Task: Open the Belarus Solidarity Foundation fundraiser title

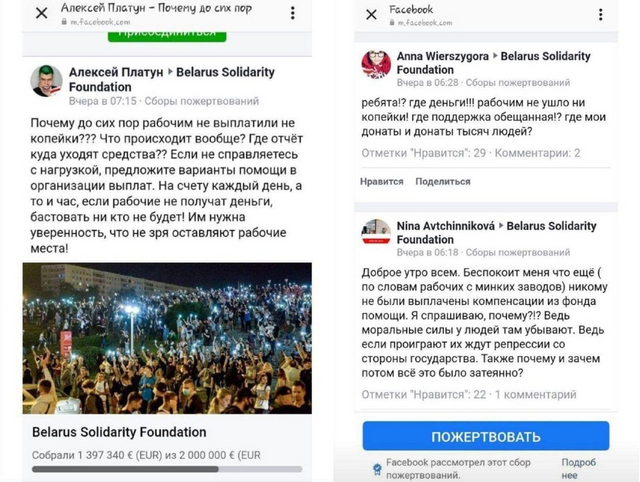Action: click(119, 432)
